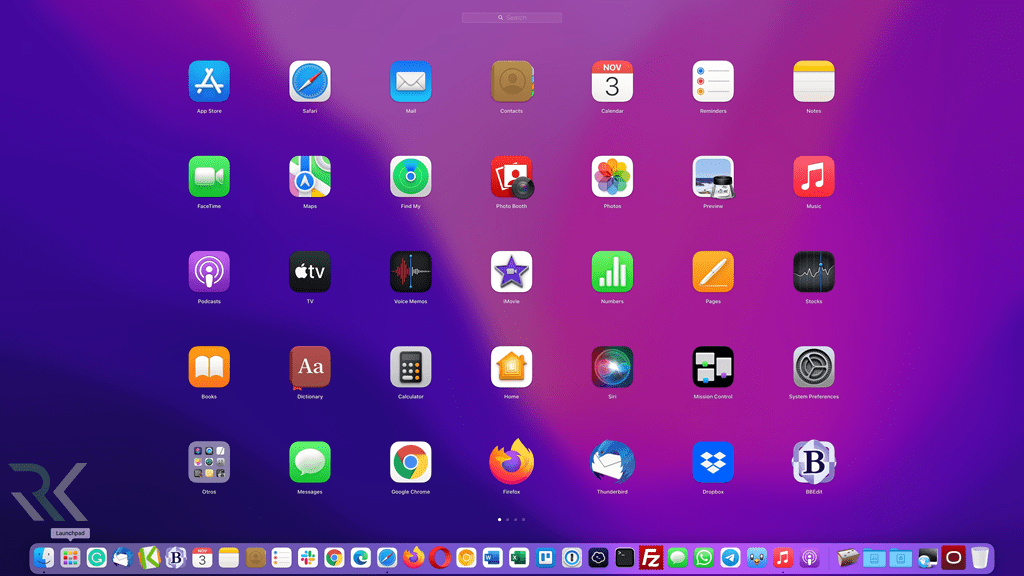Image resolution: width=1024 pixels, height=576 pixels.
Task: Go to the second Launchpad page dot
Action: 507,520
